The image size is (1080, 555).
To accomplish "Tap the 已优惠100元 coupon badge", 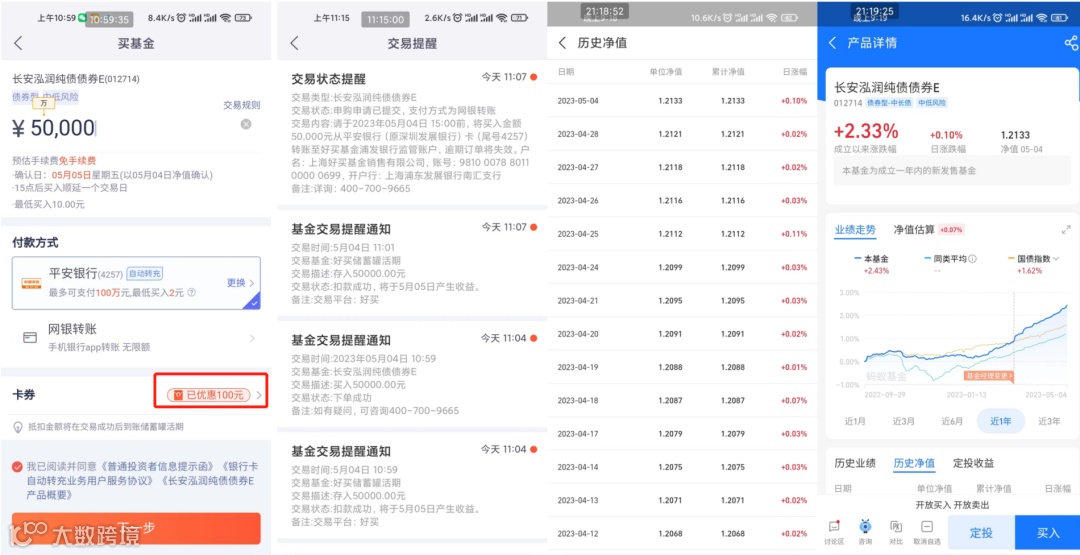I will tap(208, 395).
